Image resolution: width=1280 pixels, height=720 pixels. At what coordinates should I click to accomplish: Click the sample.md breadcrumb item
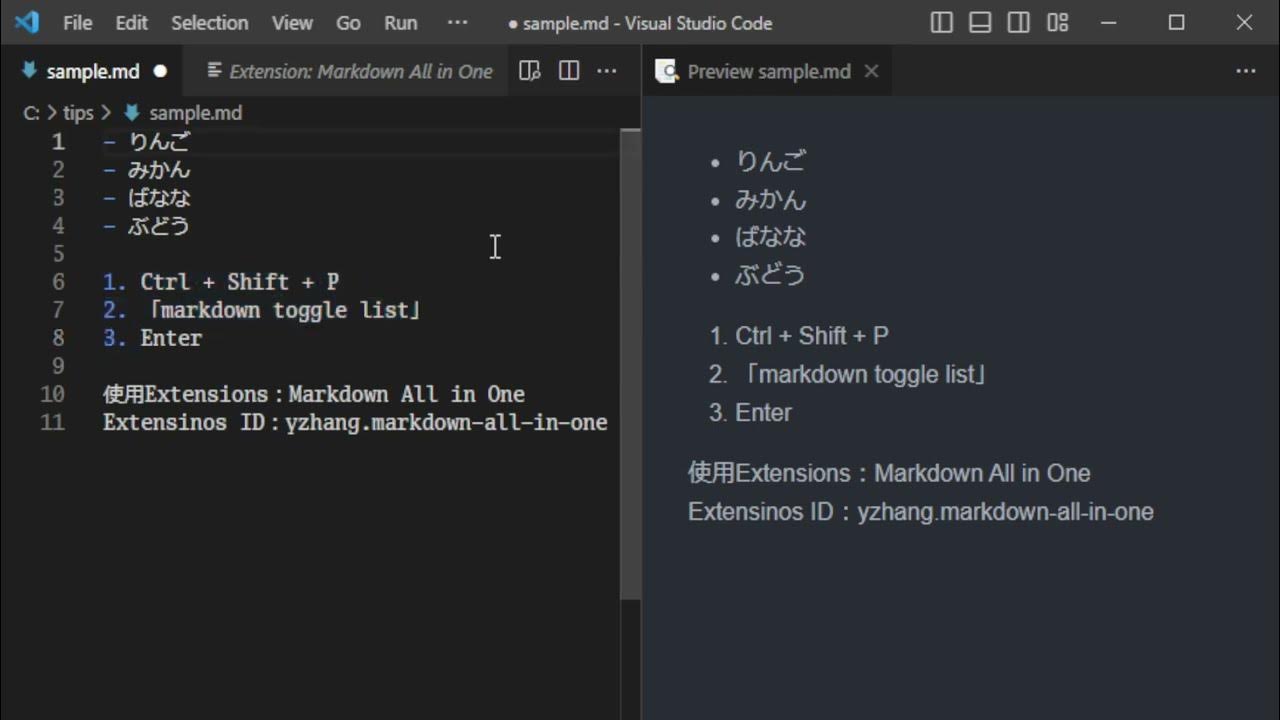[195, 113]
